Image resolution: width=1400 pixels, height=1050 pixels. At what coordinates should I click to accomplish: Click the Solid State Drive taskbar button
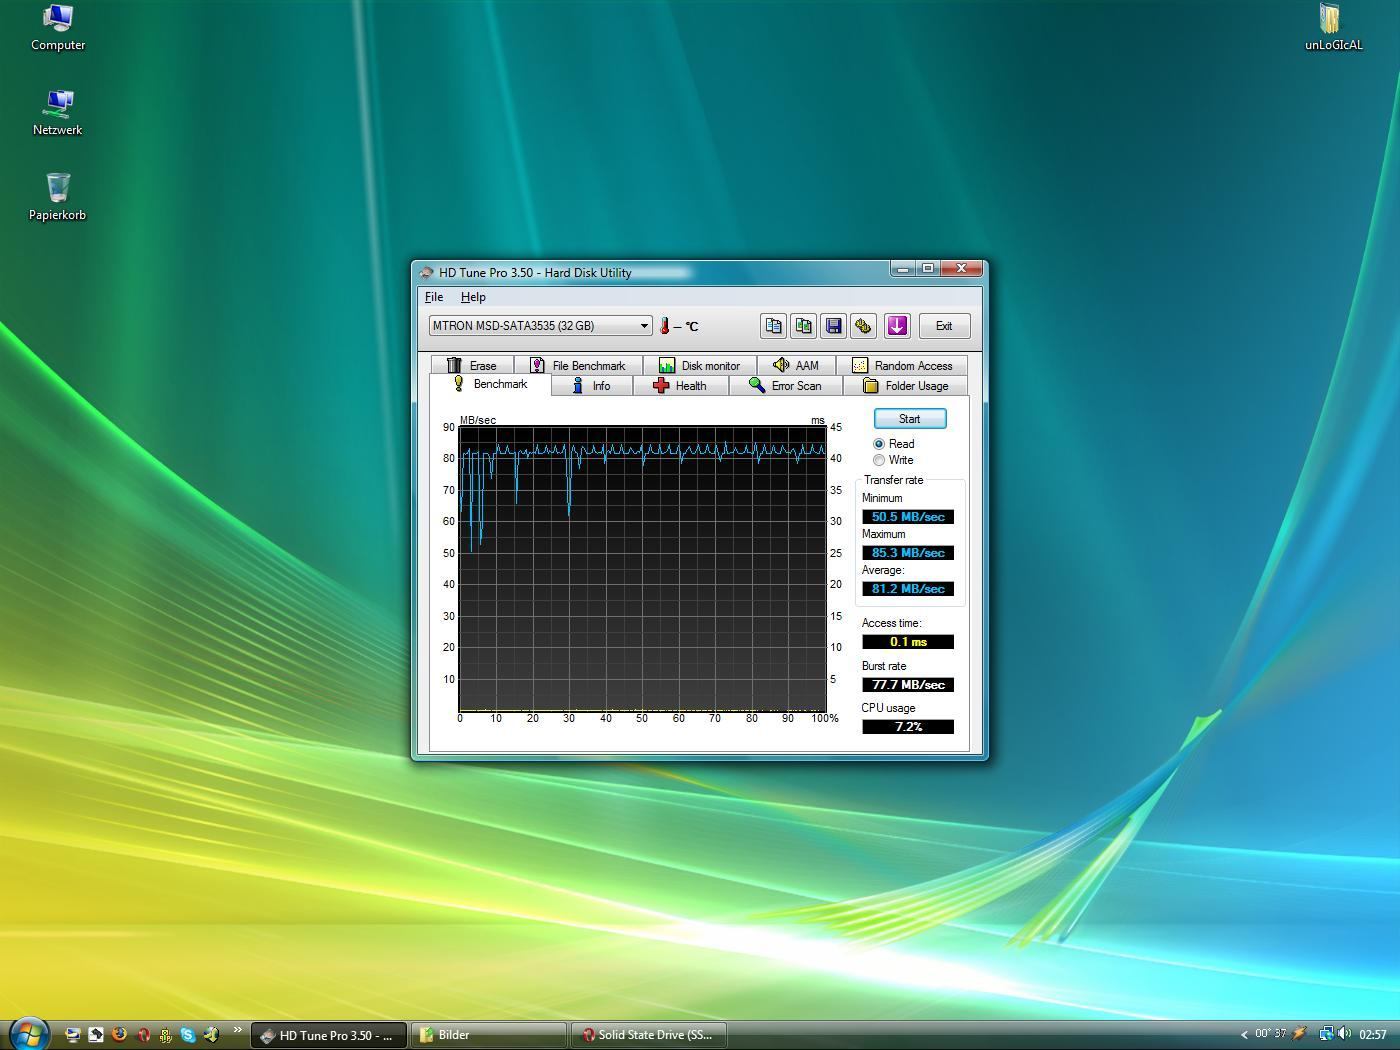[648, 1035]
